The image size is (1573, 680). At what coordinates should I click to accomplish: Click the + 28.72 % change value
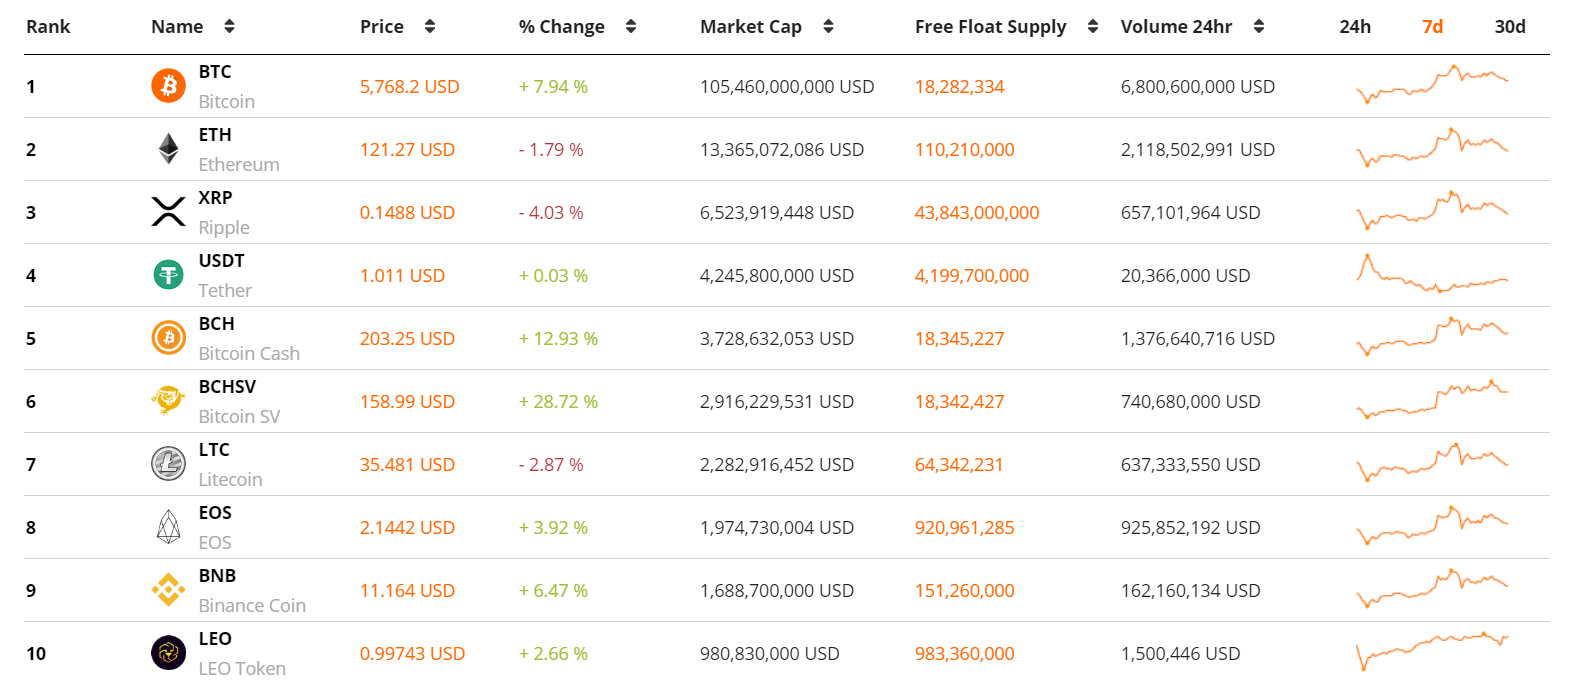[558, 402]
